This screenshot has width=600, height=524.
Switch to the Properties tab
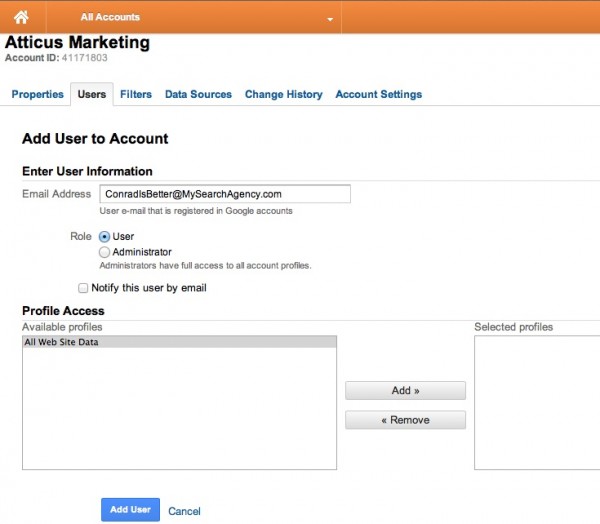tap(38, 94)
